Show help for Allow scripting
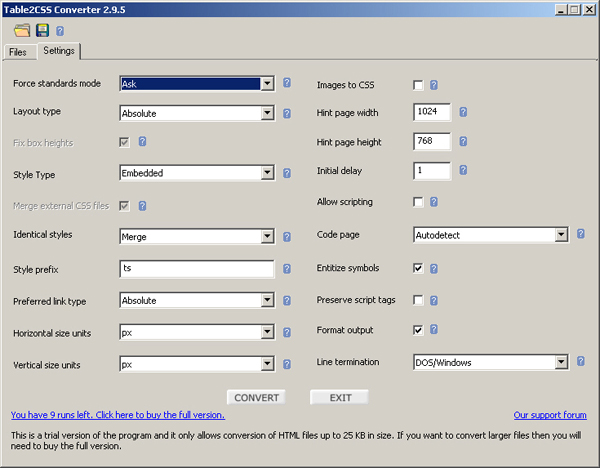The image size is (600, 468). (434, 202)
